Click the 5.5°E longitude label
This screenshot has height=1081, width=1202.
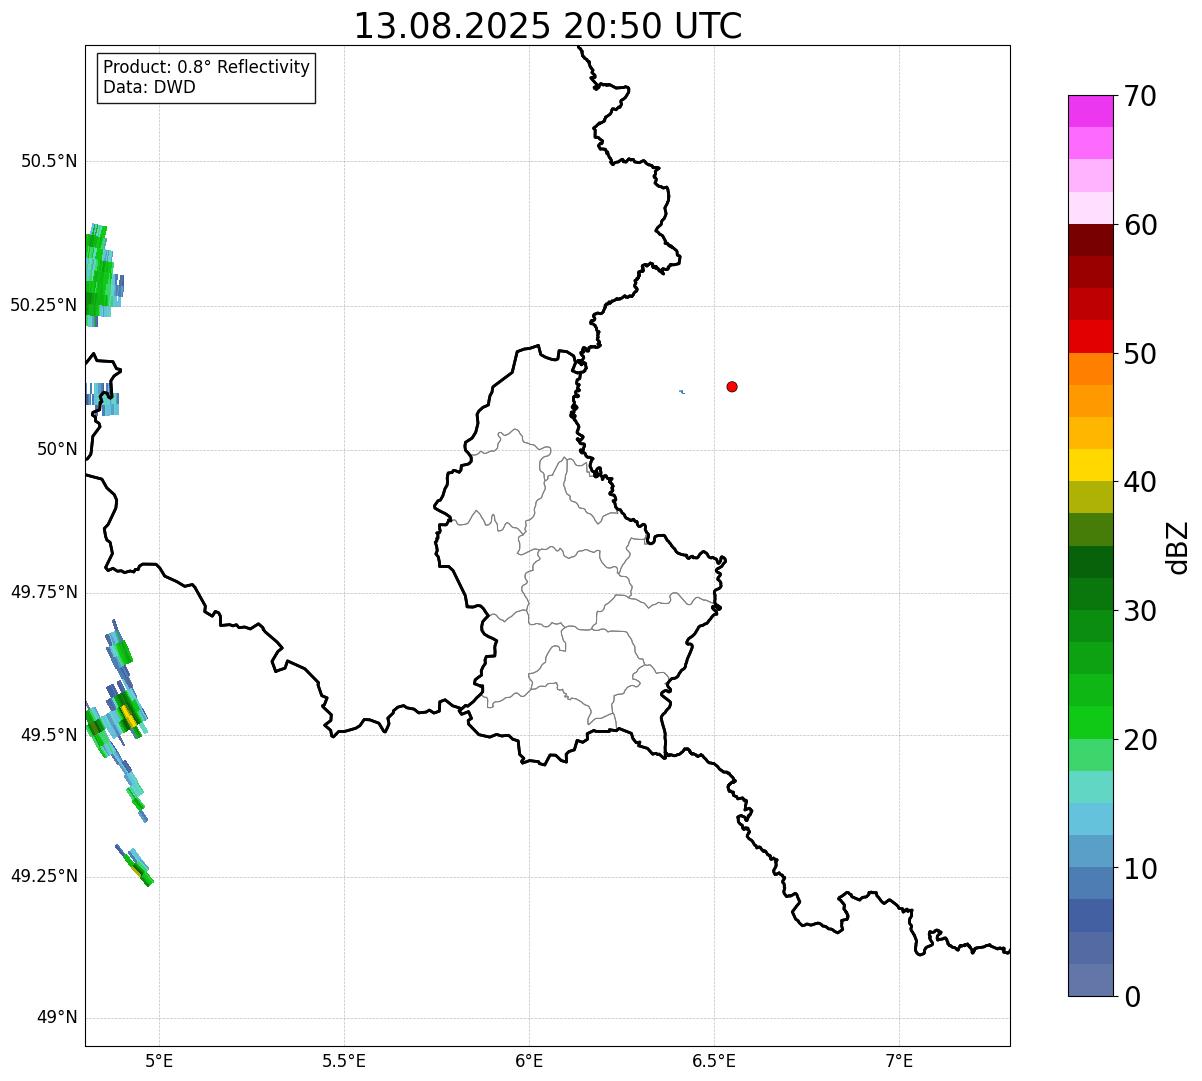[344, 1061]
